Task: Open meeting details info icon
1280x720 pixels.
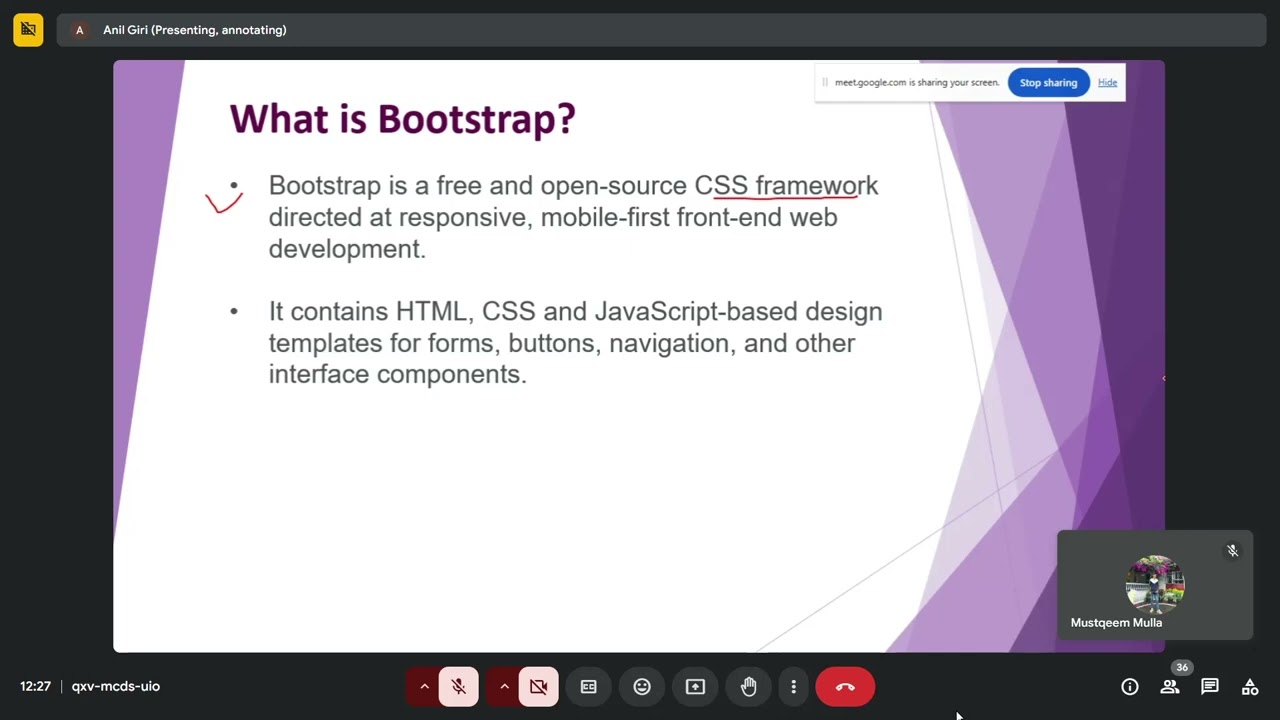Action: 1130,687
